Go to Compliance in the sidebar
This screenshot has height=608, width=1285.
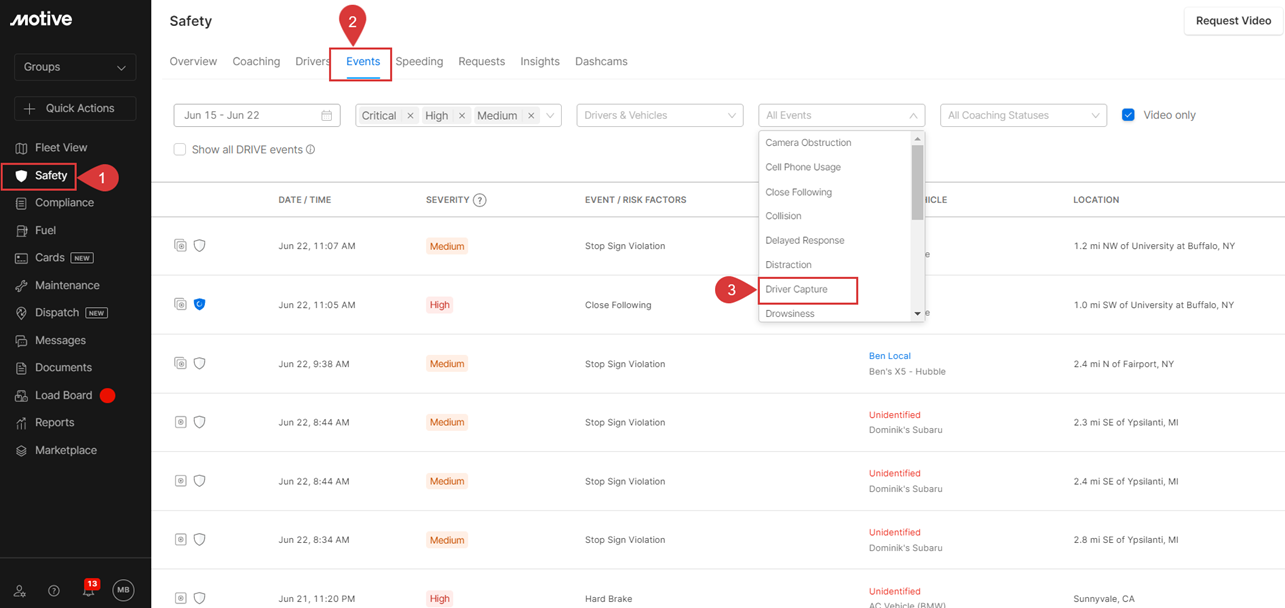click(x=64, y=203)
